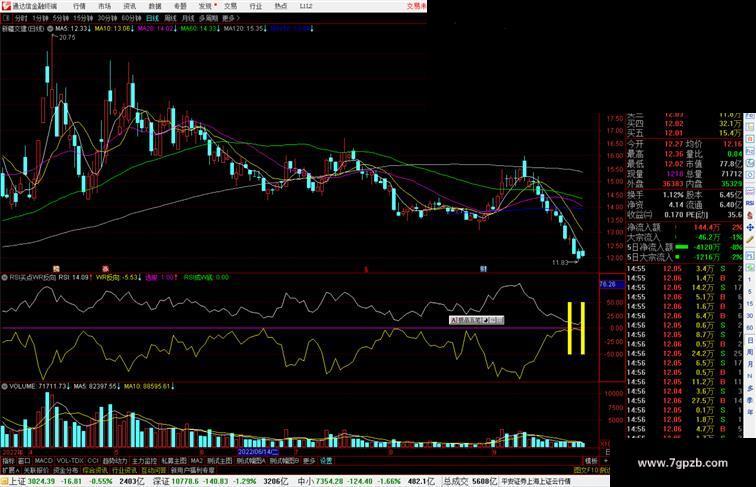Open the 热点 menu
Image resolution: width=756 pixels, height=487 pixels.
(281, 6)
